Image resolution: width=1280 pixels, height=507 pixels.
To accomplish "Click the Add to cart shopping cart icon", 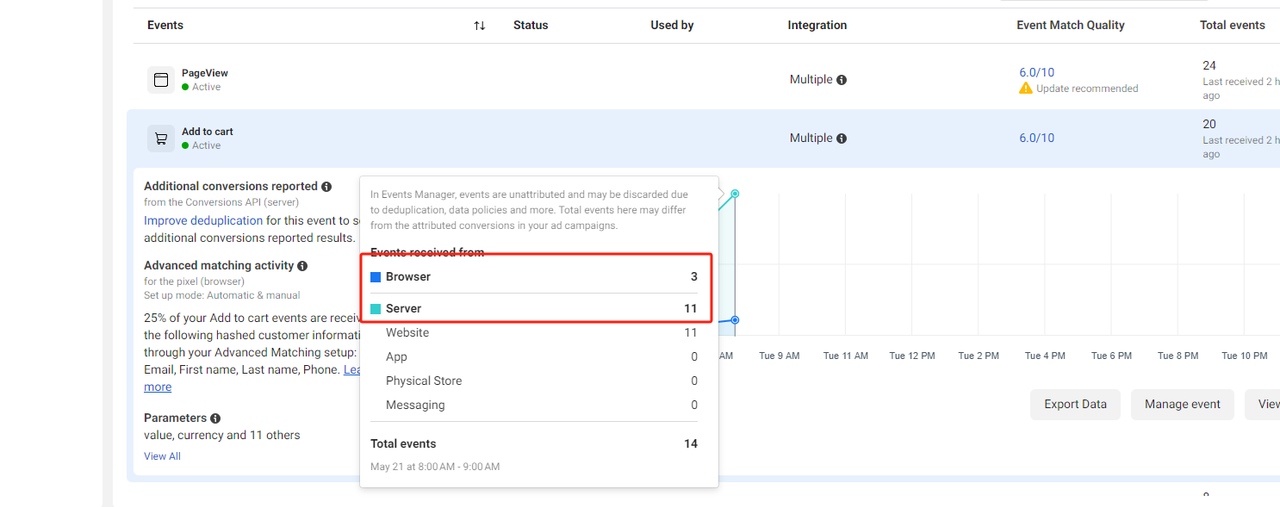I will click(161, 138).
